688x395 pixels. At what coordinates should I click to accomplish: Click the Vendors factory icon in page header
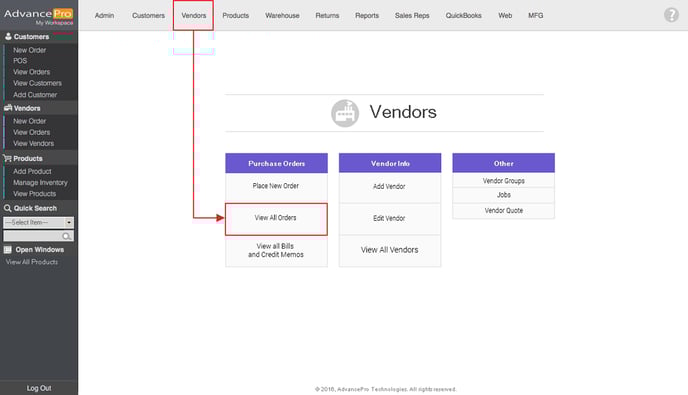pos(345,113)
